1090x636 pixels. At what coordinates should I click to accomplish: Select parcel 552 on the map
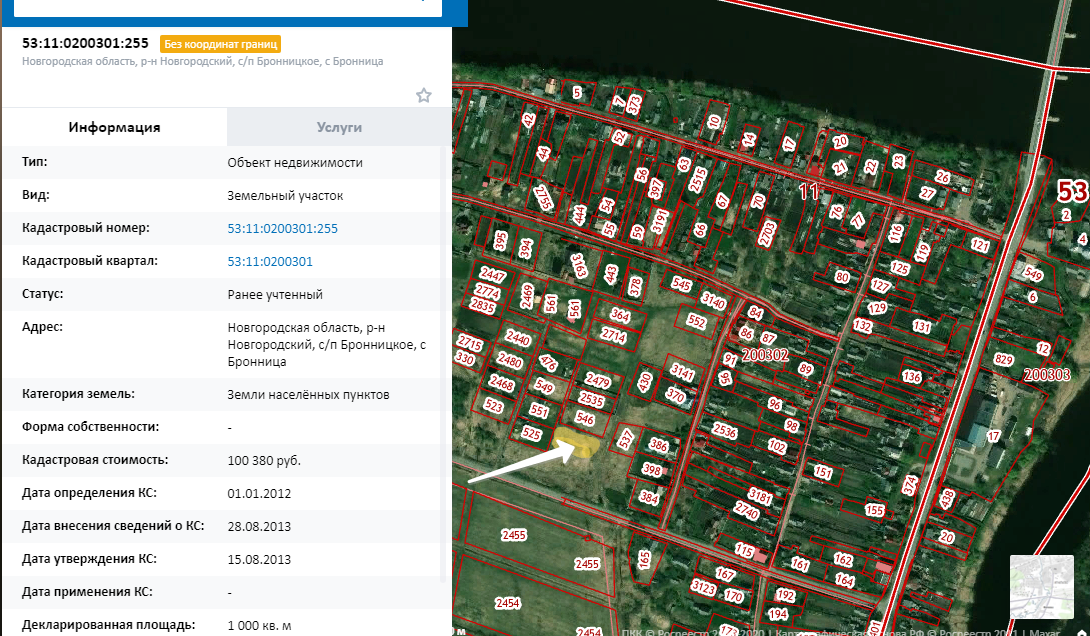[696, 320]
